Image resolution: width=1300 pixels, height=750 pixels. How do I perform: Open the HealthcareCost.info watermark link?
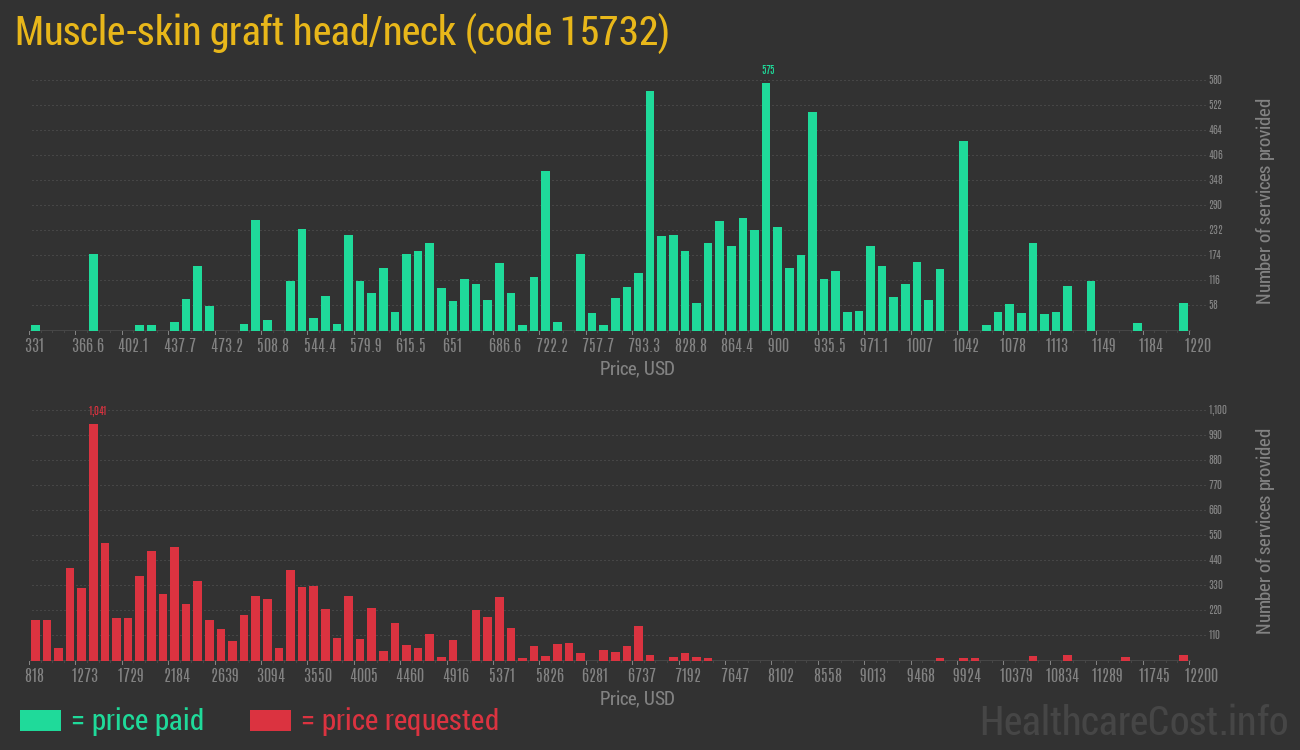tap(1133, 720)
